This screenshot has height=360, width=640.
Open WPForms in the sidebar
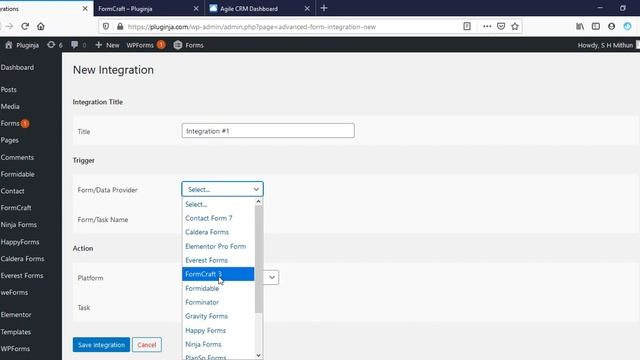point(15,349)
